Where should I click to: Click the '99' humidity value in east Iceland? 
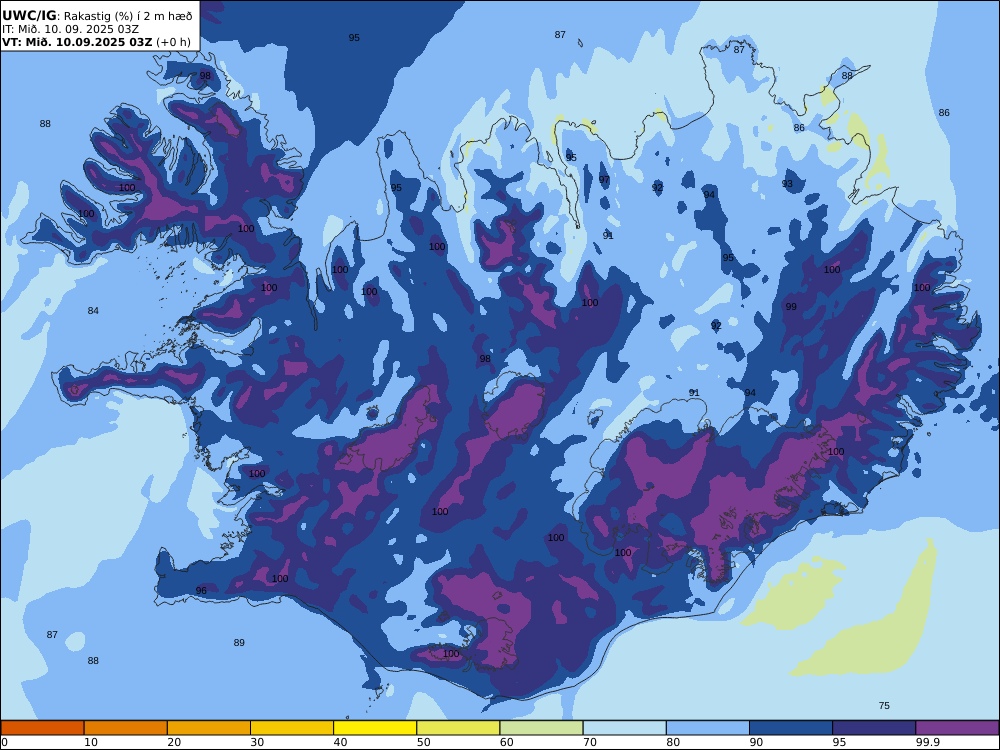(x=791, y=307)
